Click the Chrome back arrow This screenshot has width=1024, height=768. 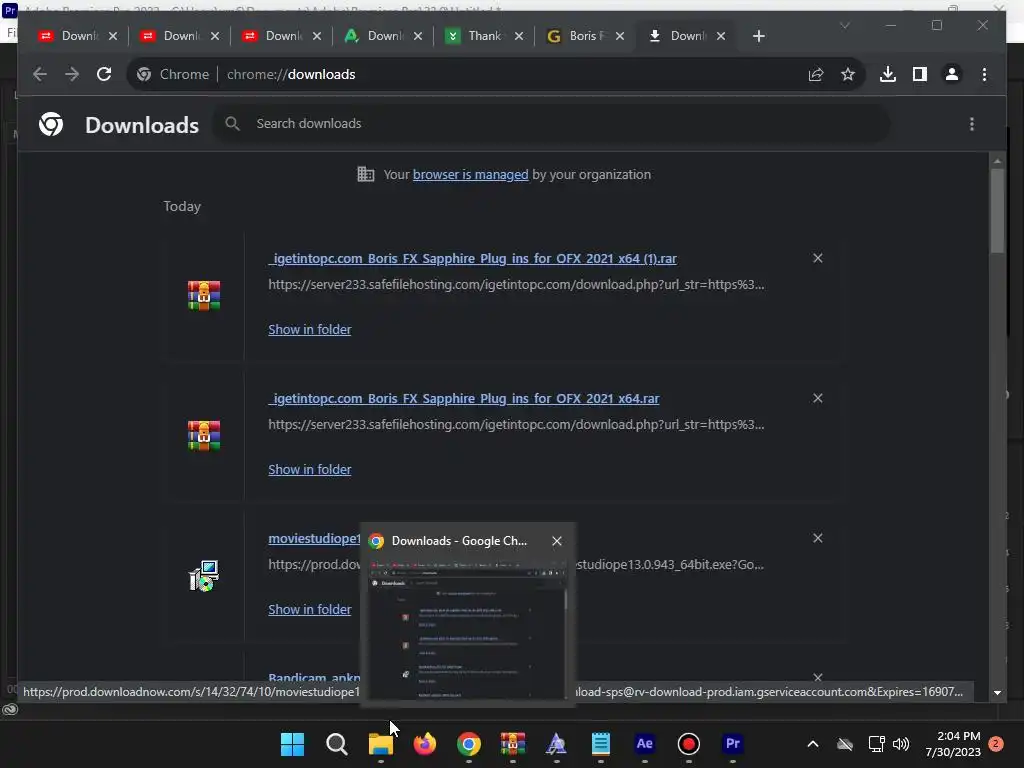click(40, 74)
